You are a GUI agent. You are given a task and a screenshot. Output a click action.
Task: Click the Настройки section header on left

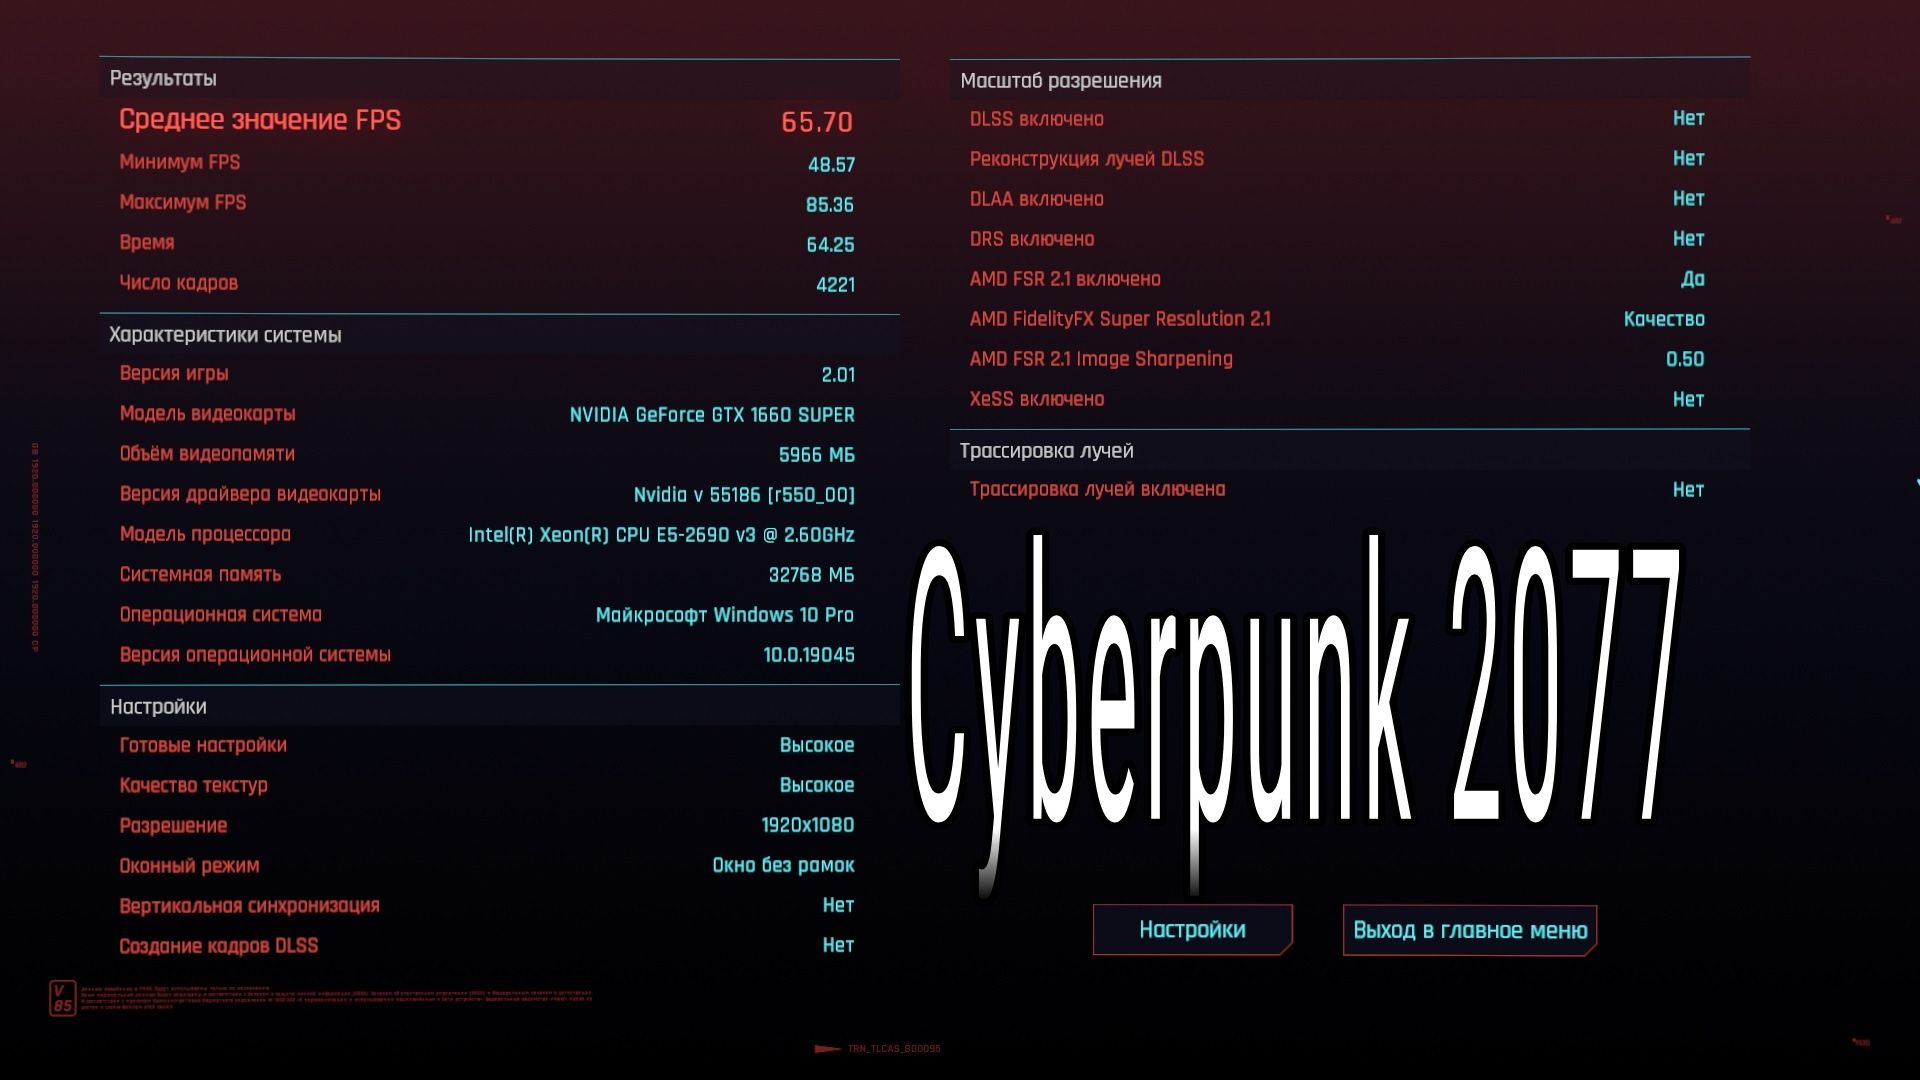click(x=158, y=707)
